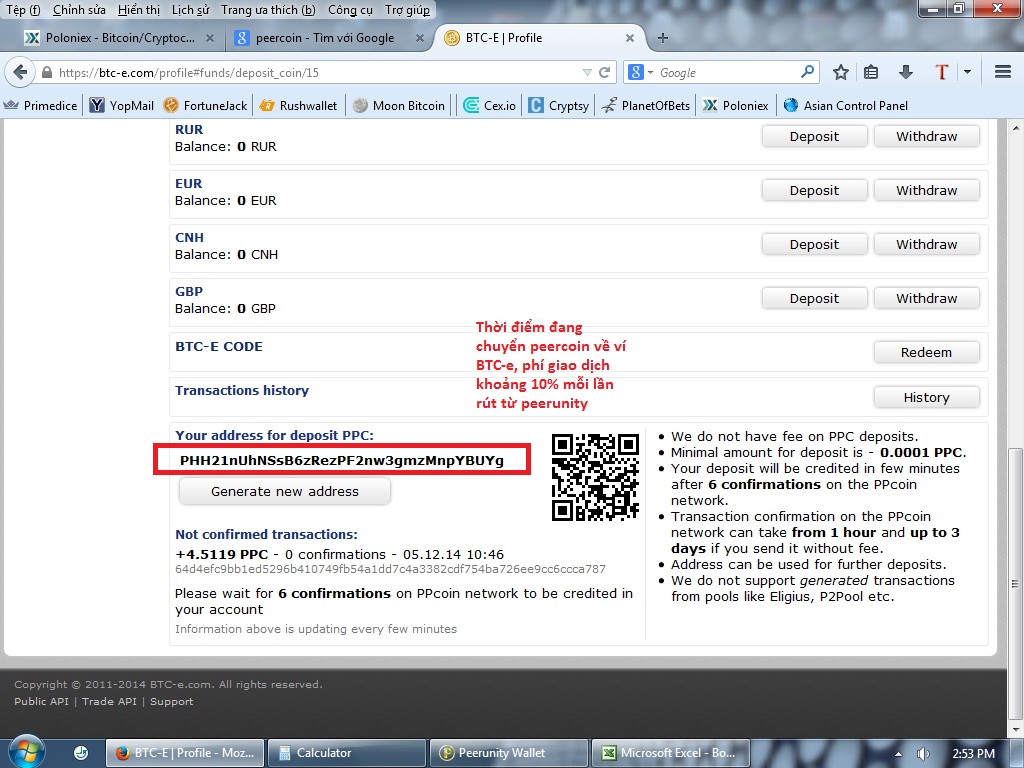This screenshot has height=768, width=1024.
Task: Click Deposit for CNH
Action: pyautogui.click(x=814, y=244)
